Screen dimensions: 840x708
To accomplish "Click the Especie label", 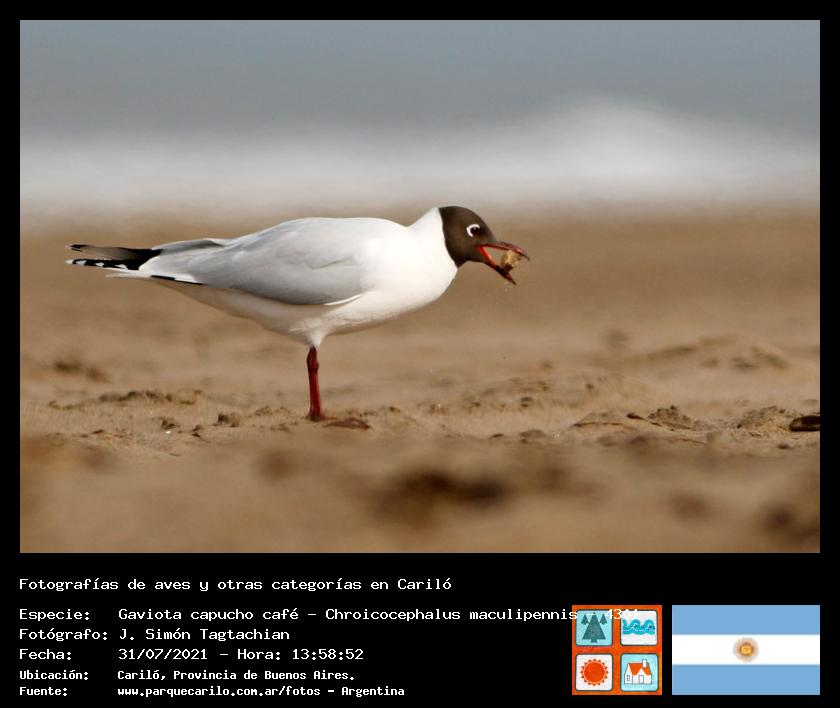I will point(54,614).
